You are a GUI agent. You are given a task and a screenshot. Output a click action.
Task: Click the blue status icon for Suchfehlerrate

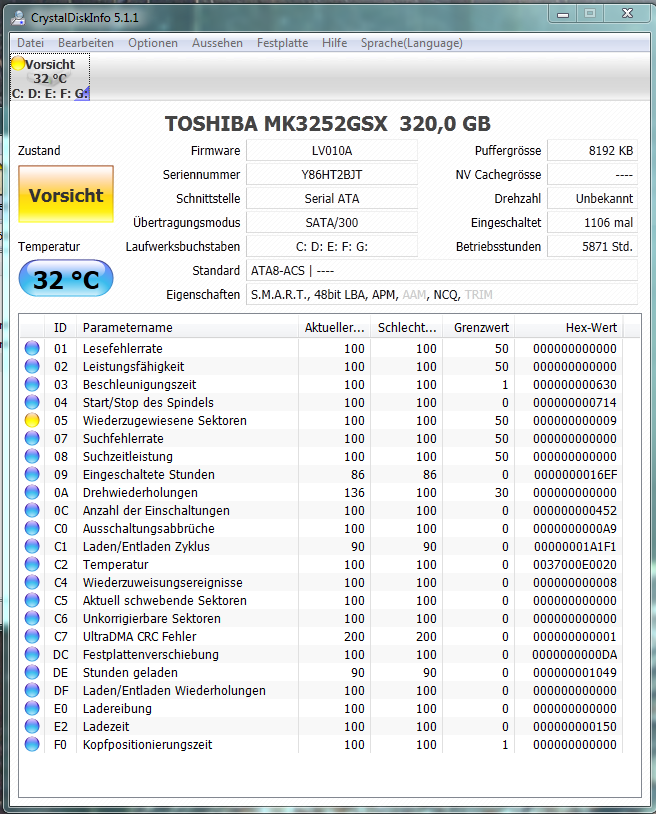(32, 438)
